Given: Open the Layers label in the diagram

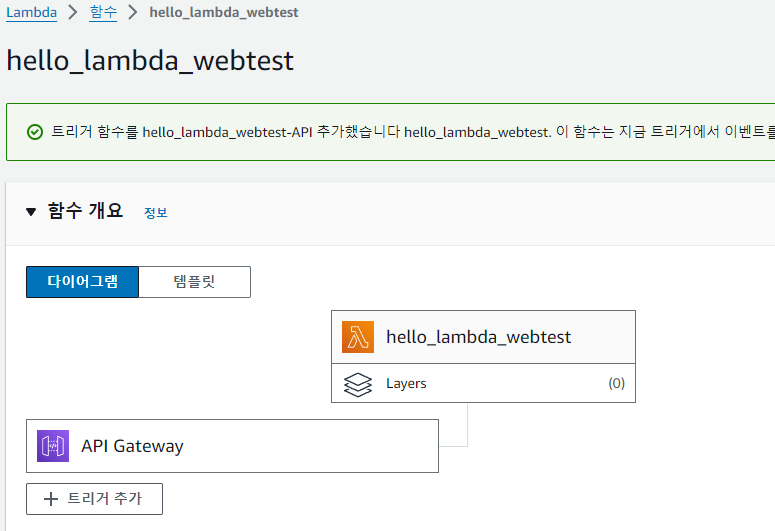Looking at the screenshot, I should click(x=406, y=384).
